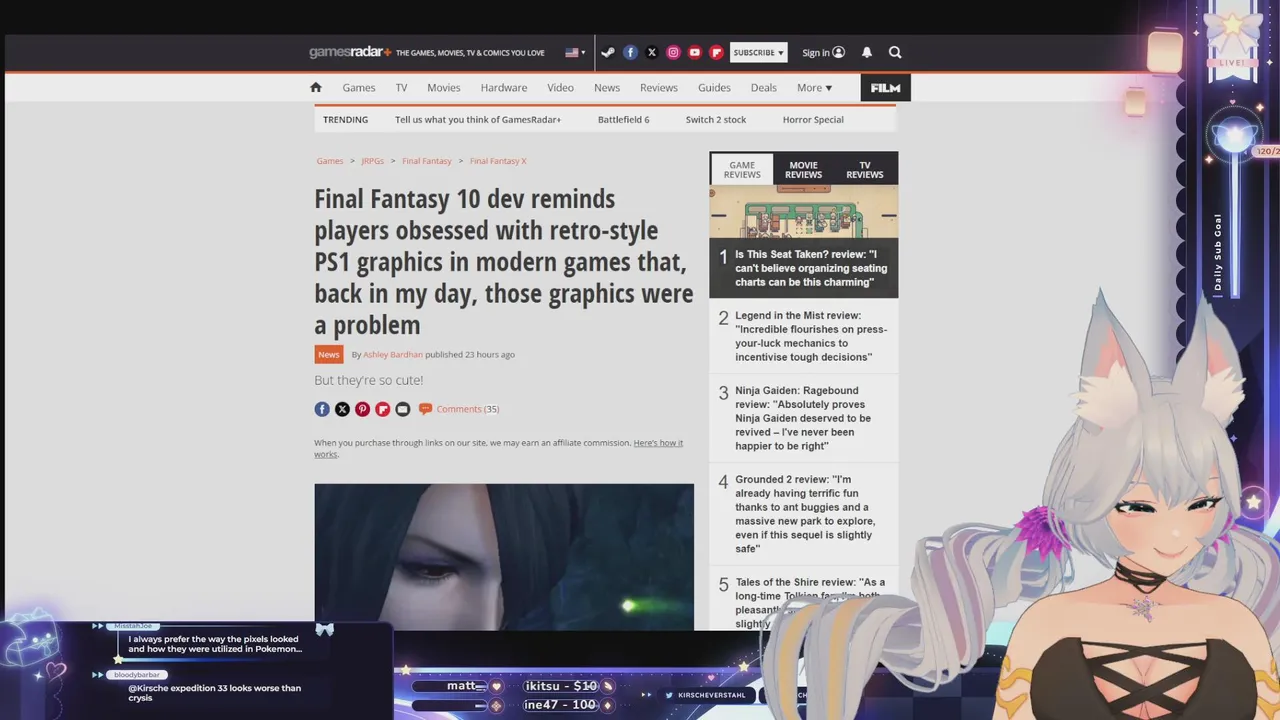
Task: Share the article on Flipboard
Action: pyautogui.click(x=382, y=409)
